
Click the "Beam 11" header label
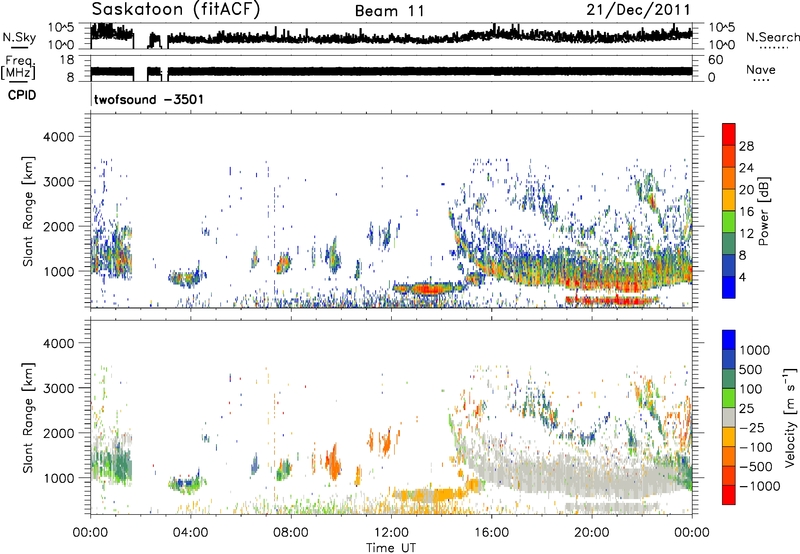tap(390, 11)
